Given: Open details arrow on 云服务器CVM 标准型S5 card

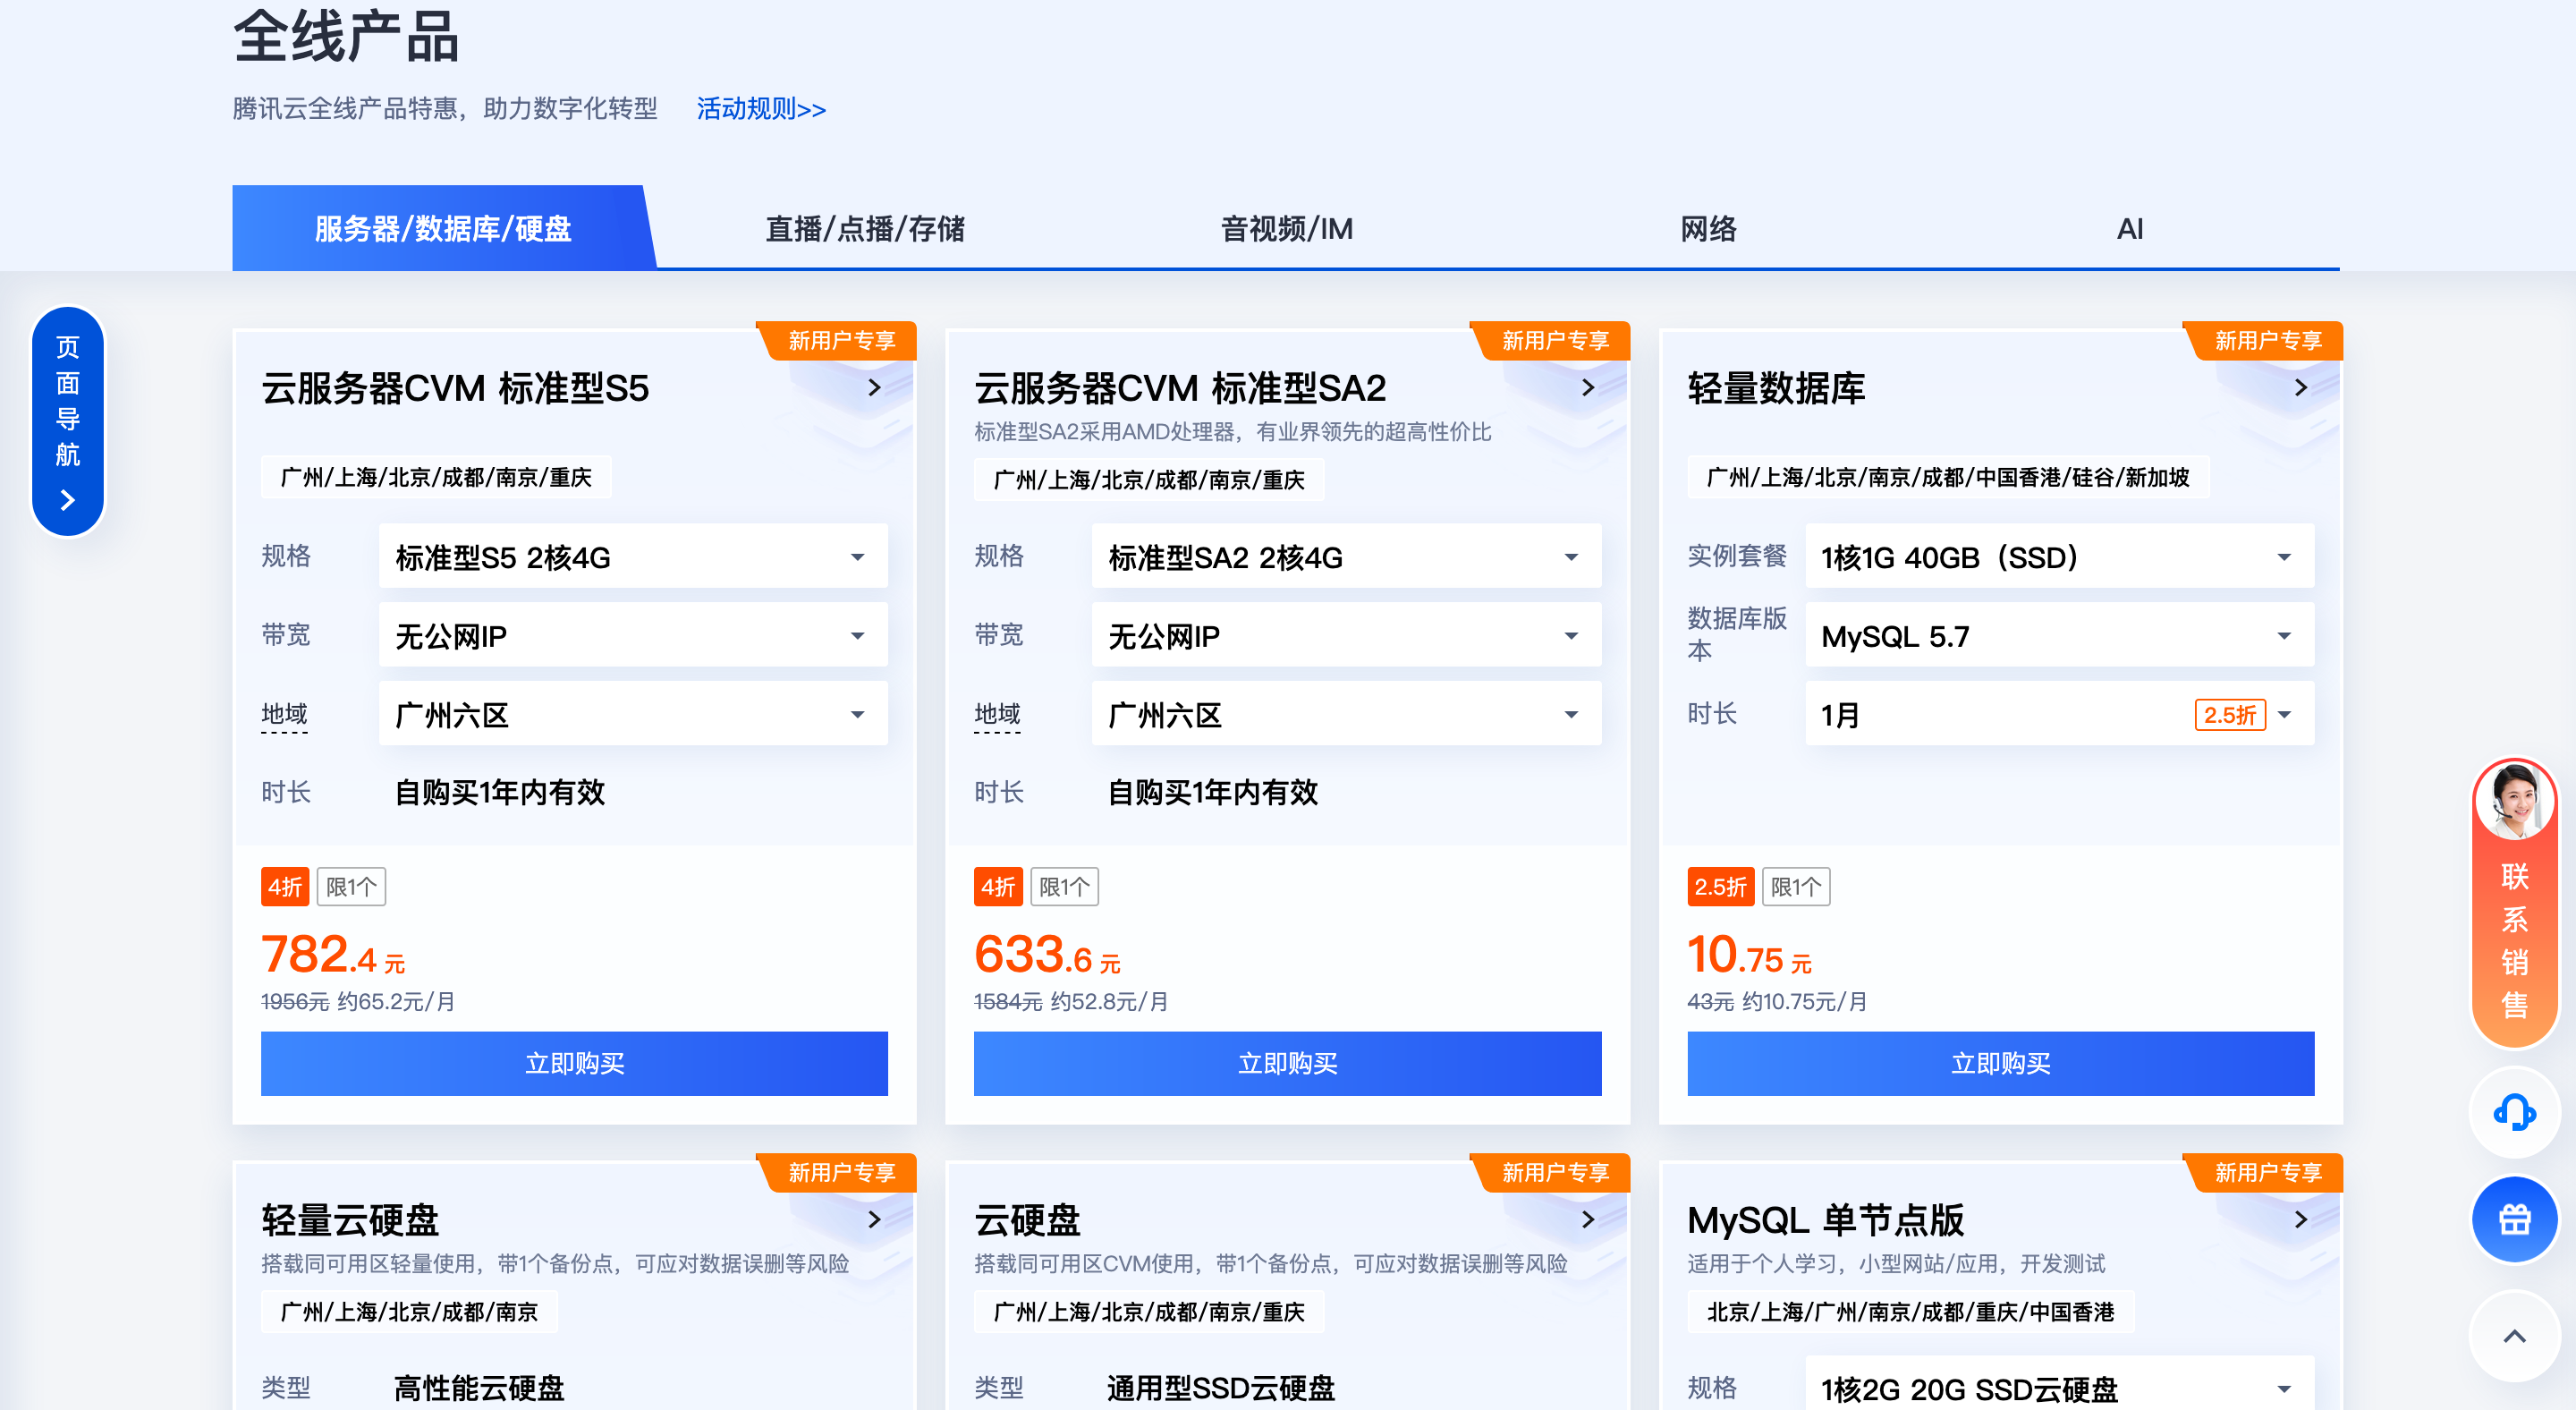Looking at the screenshot, I should [874, 388].
